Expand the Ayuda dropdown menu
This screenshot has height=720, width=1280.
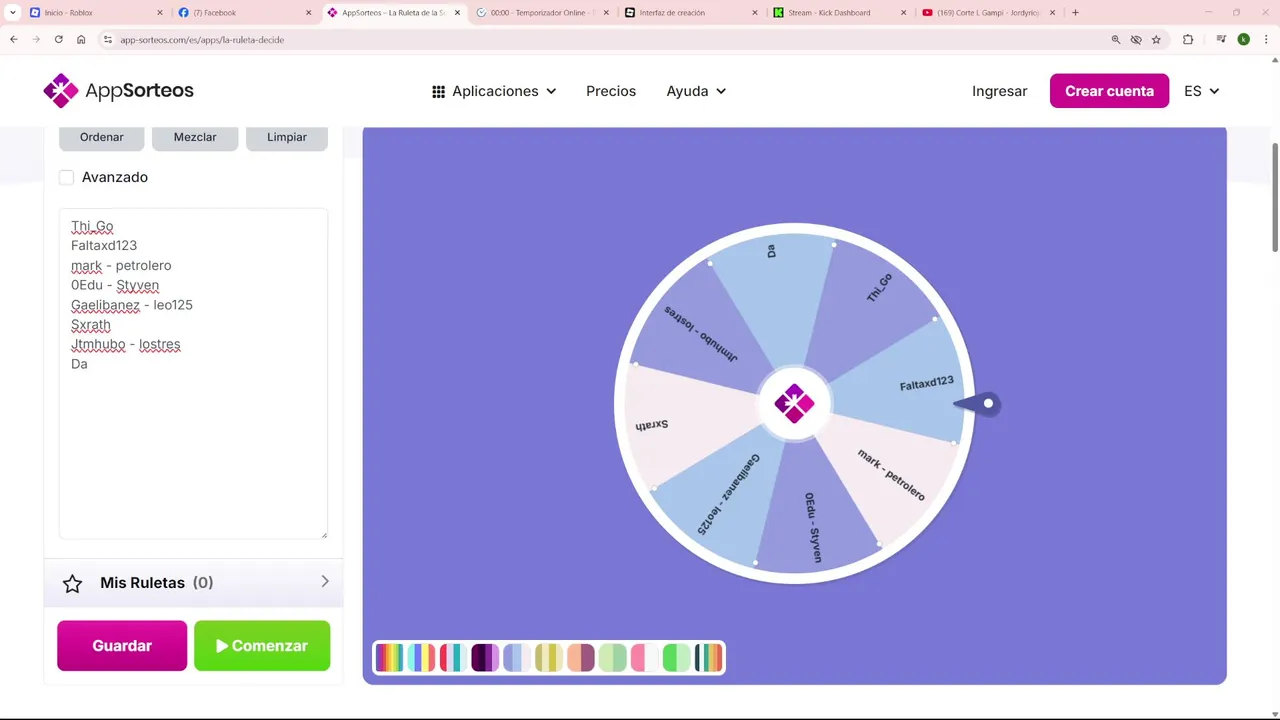(x=696, y=91)
